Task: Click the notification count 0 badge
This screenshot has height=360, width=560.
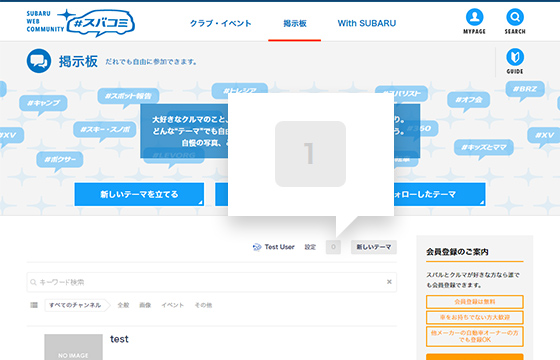Action: tap(333, 247)
